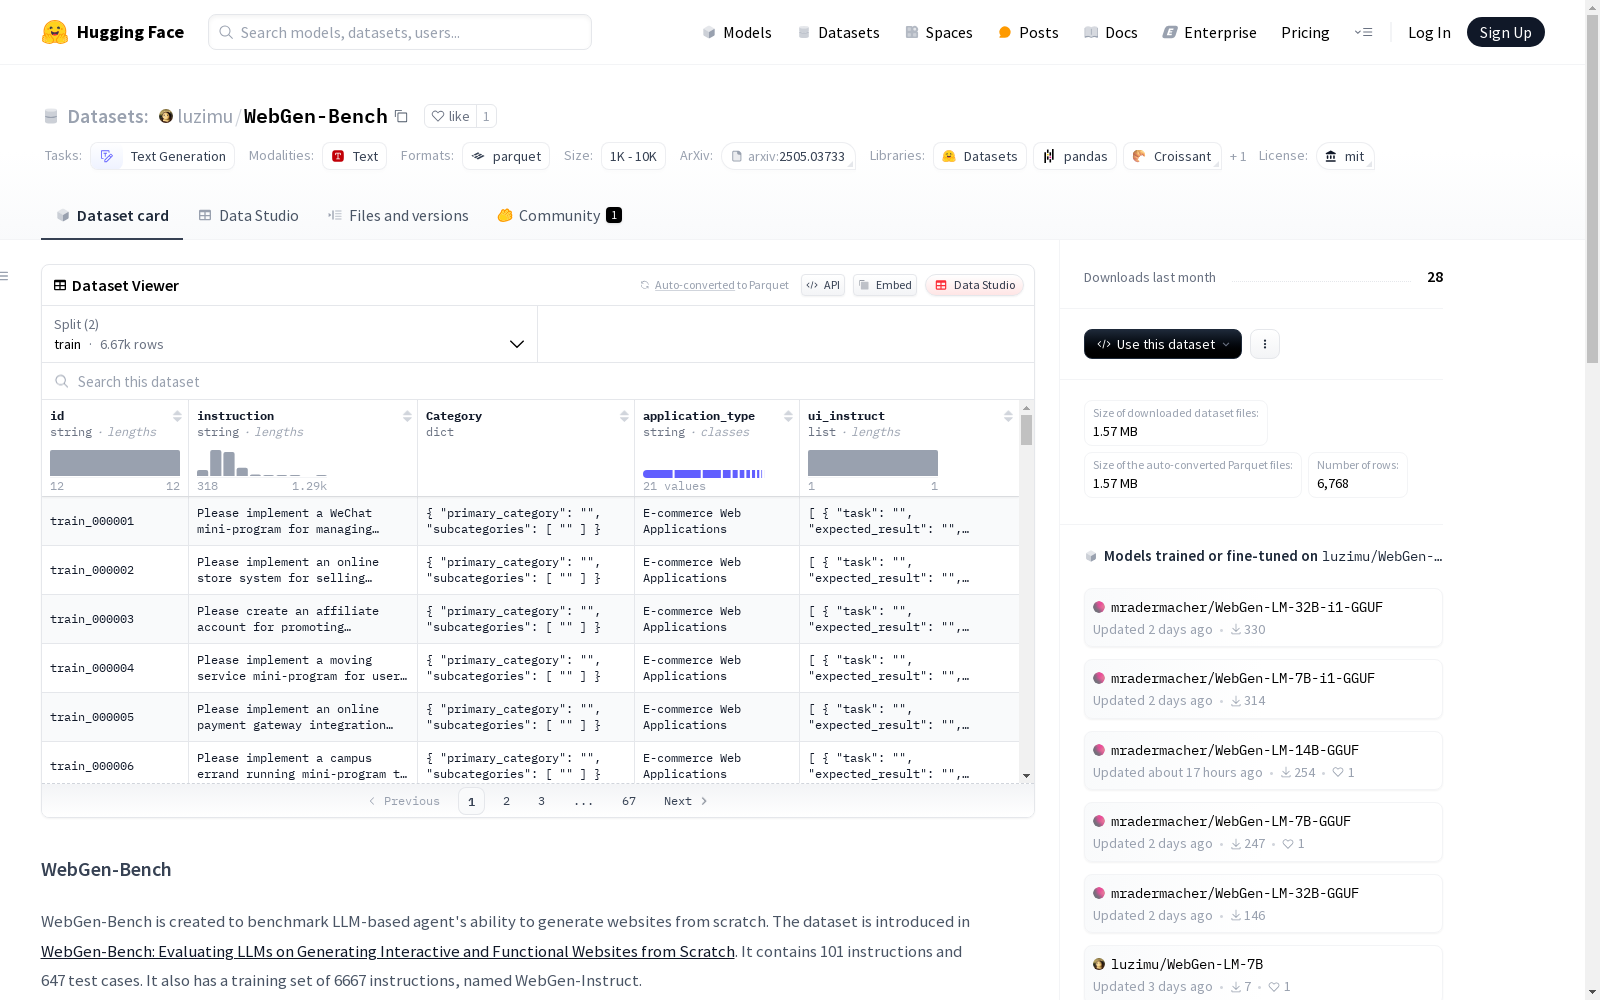Viewport: 1600px width, 1000px height.
Task: Click Log In
Action: (1429, 32)
